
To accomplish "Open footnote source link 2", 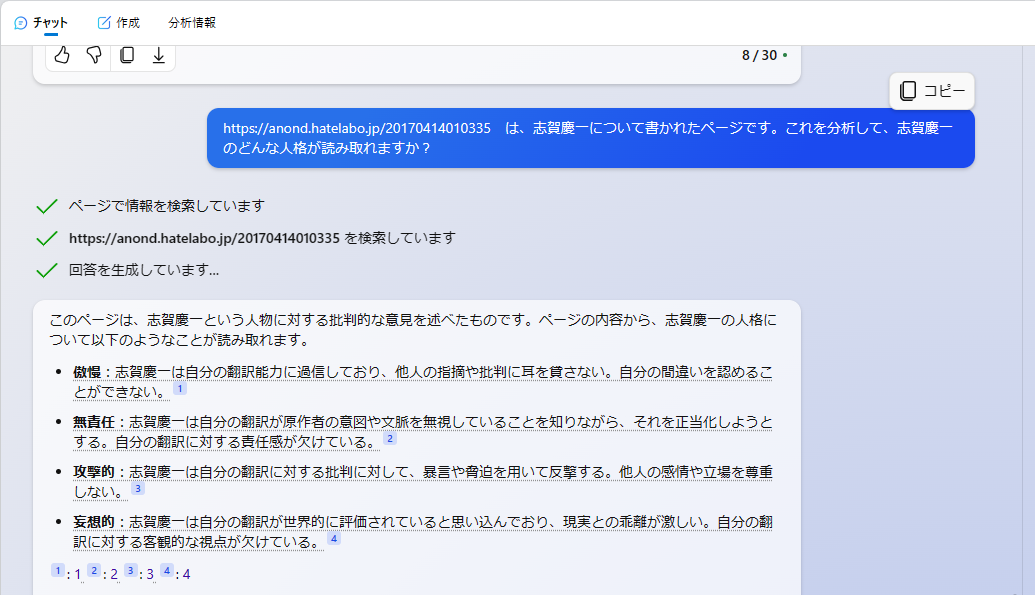I will point(114,575).
